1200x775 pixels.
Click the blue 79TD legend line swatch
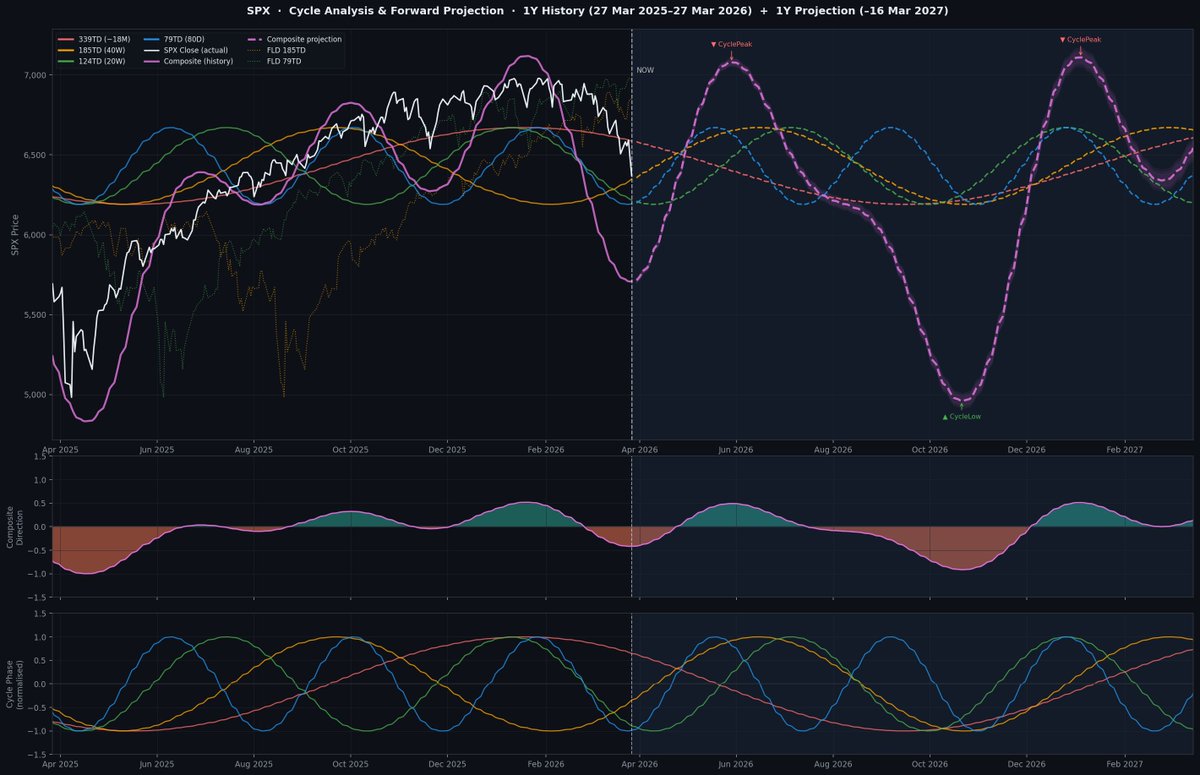tap(151, 39)
